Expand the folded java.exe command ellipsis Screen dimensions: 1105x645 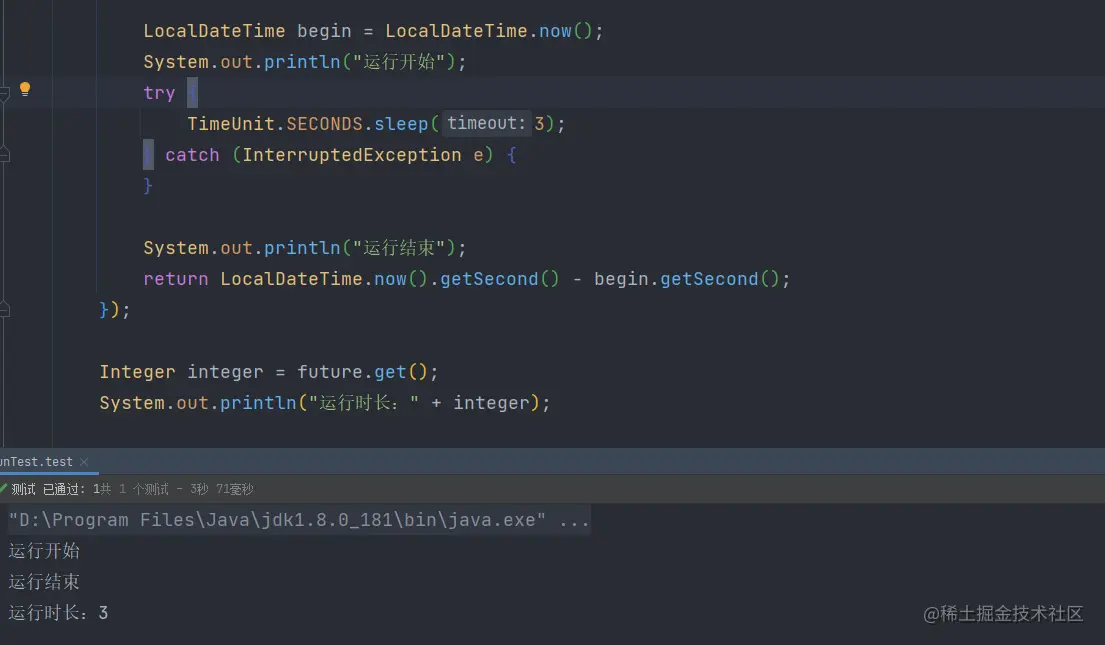tap(574, 520)
